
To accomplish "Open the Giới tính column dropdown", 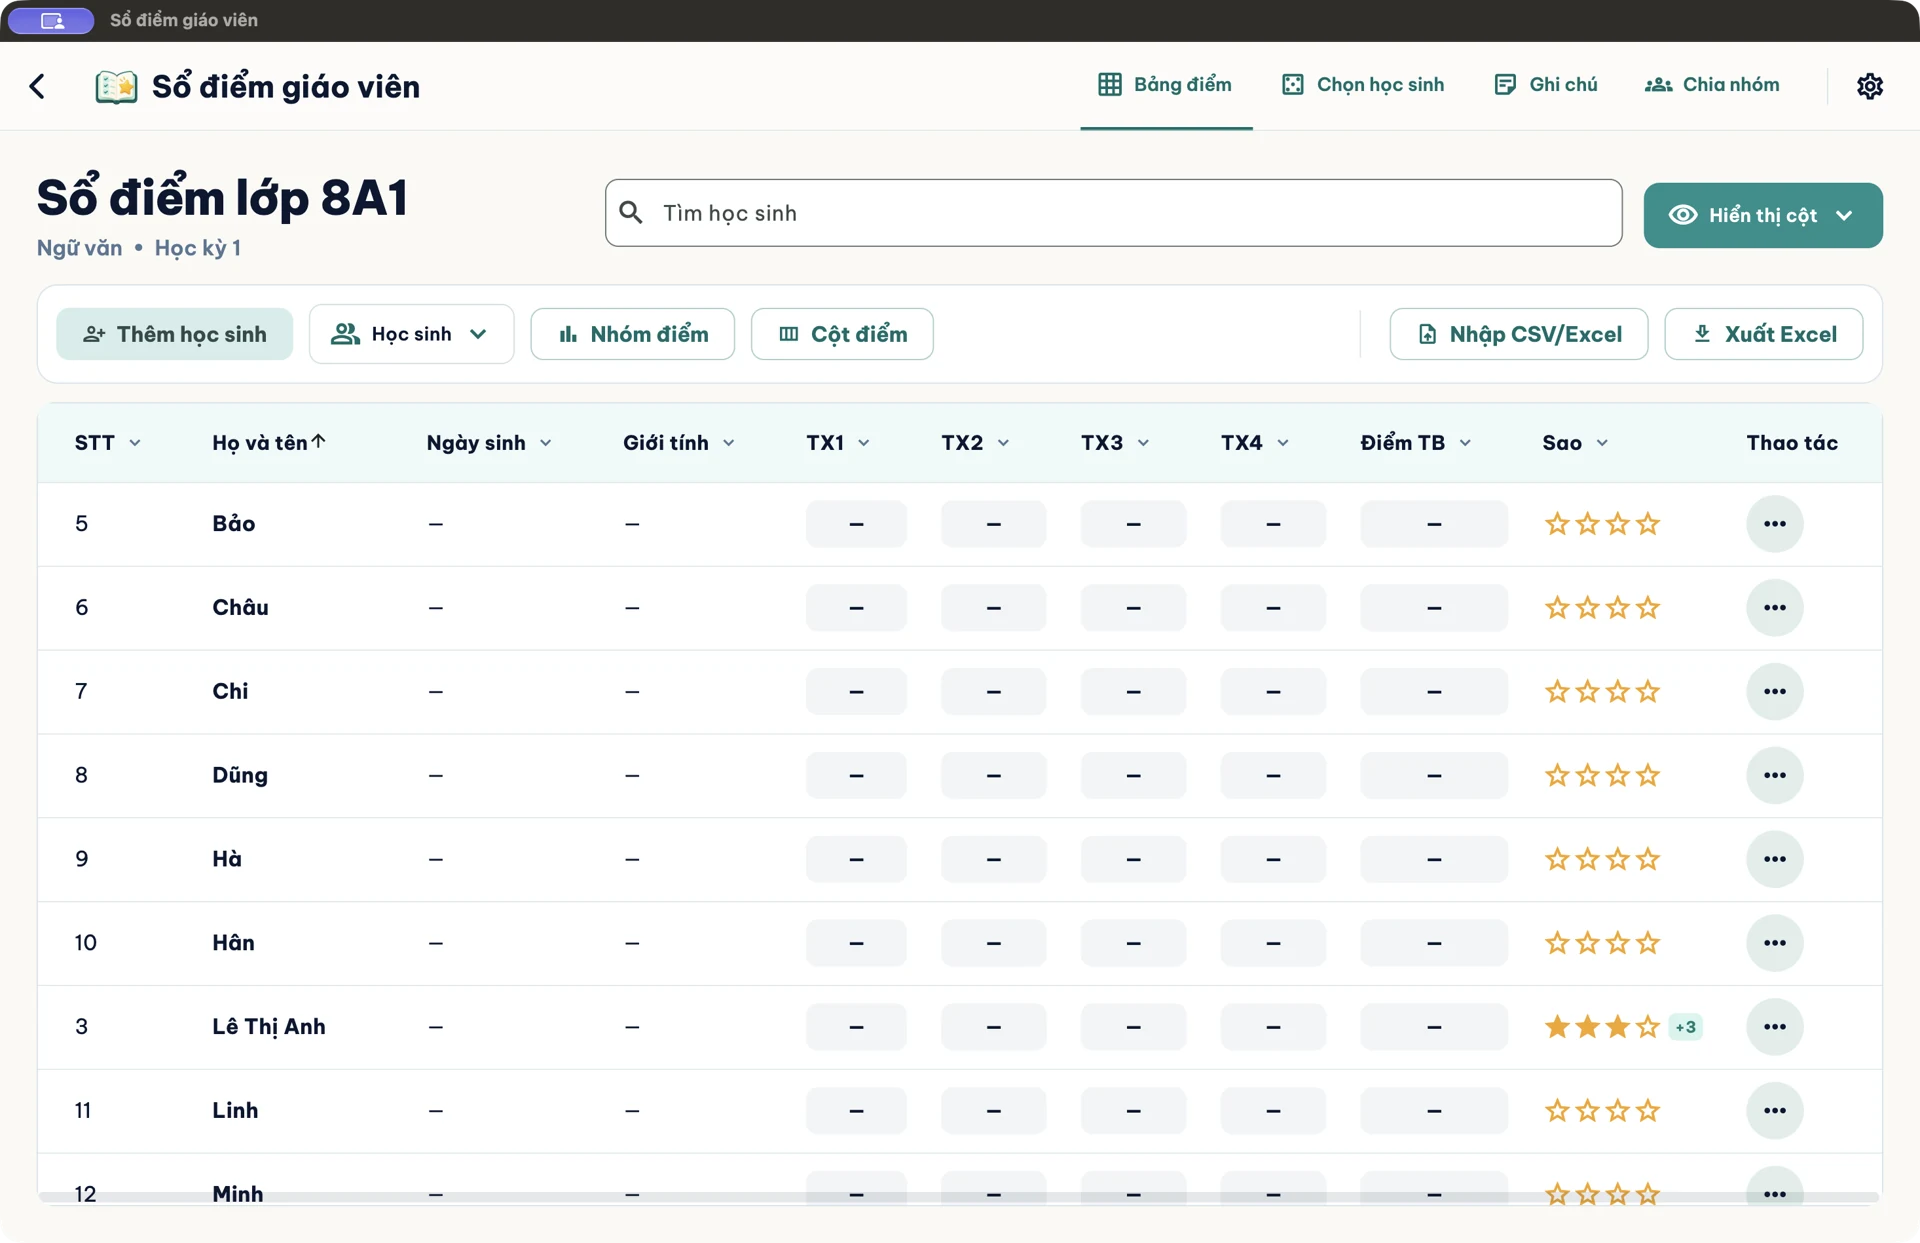I will (729, 443).
